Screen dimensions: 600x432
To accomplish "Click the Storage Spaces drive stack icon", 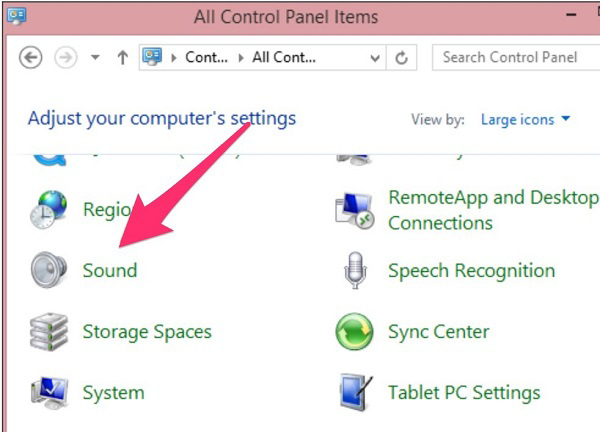I will [49, 332].
